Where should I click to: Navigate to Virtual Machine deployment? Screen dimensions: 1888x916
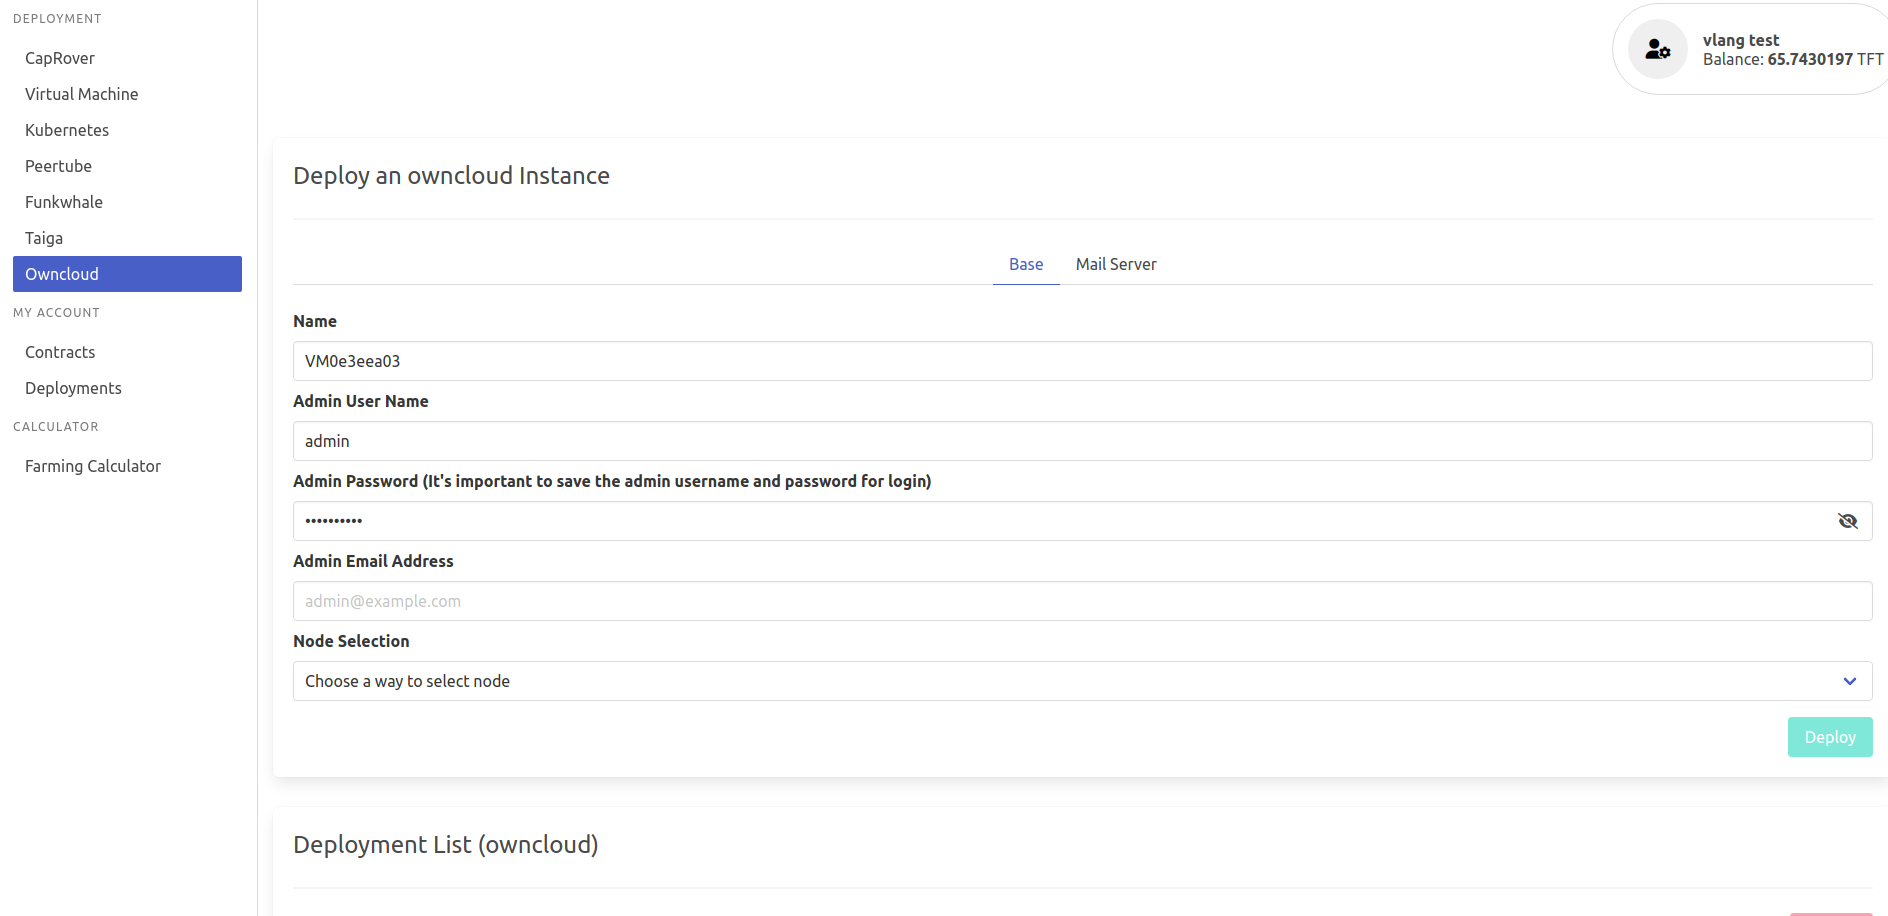[81, 93]
